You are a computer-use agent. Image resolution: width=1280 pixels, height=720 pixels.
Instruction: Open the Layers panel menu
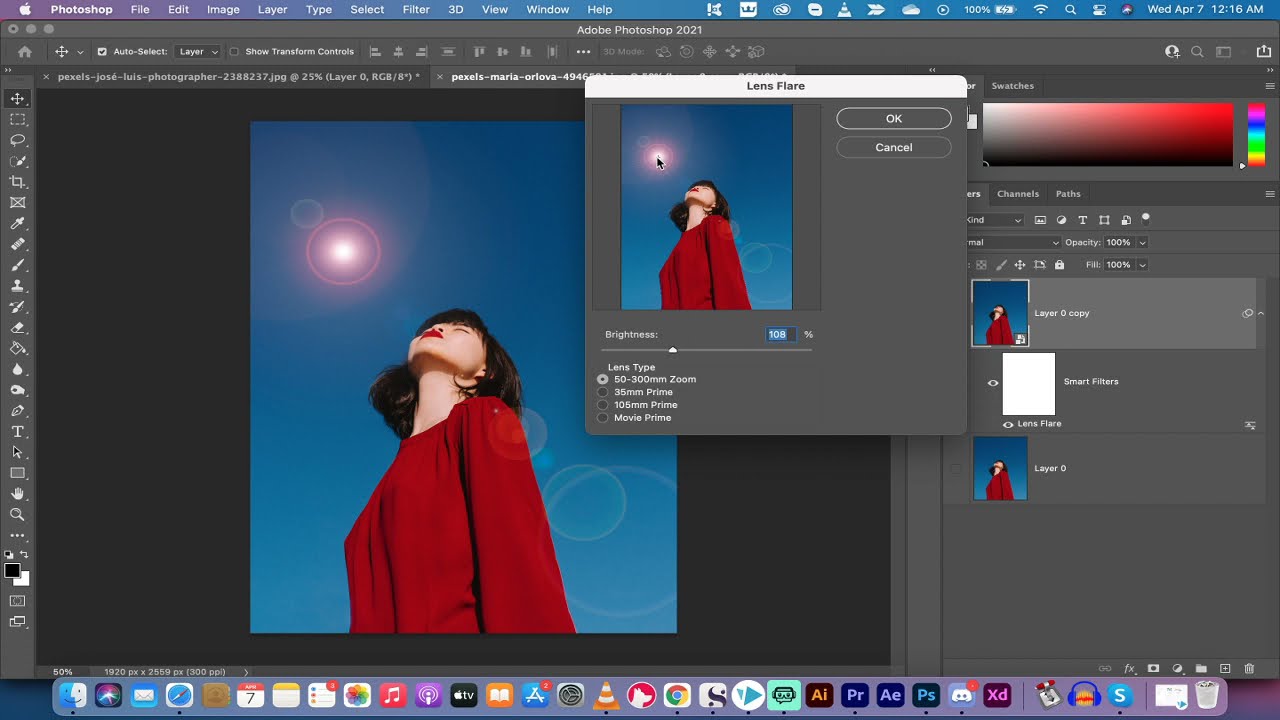pos(1270,194)
